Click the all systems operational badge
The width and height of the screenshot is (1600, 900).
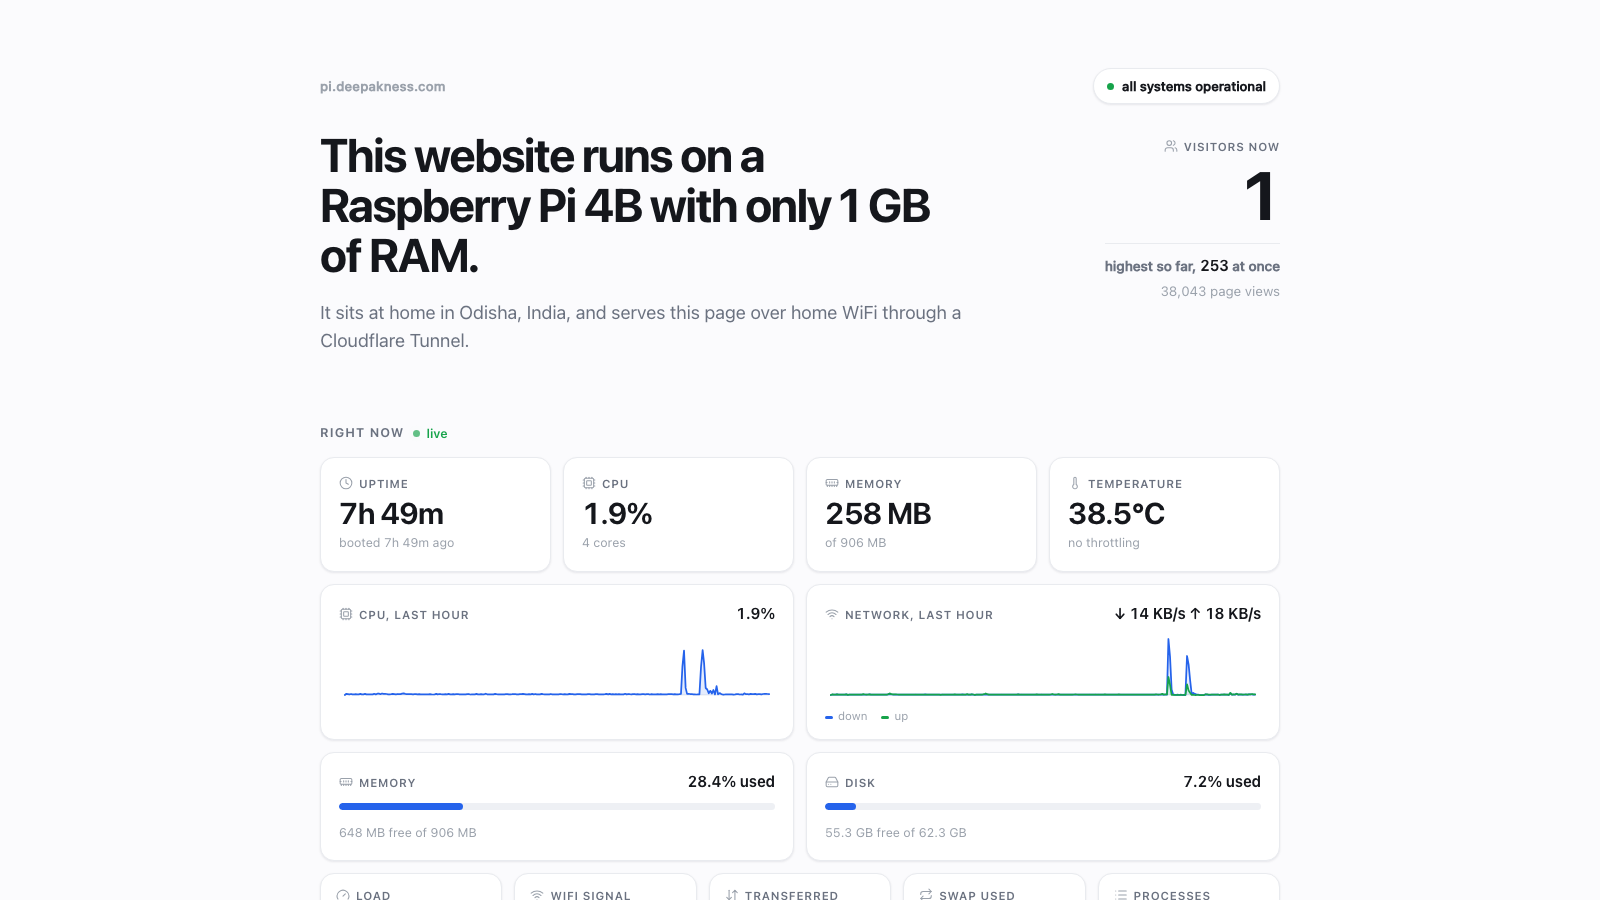click(1186, 87)
